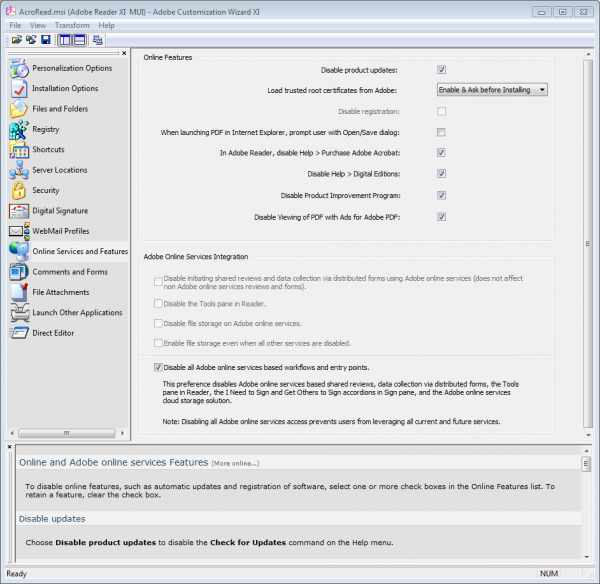This screenshot has width=600, height=584.
Task: Click the Disable initiating shared reviews checkbox
Action: pyautogui.click(x=158, y=282)
